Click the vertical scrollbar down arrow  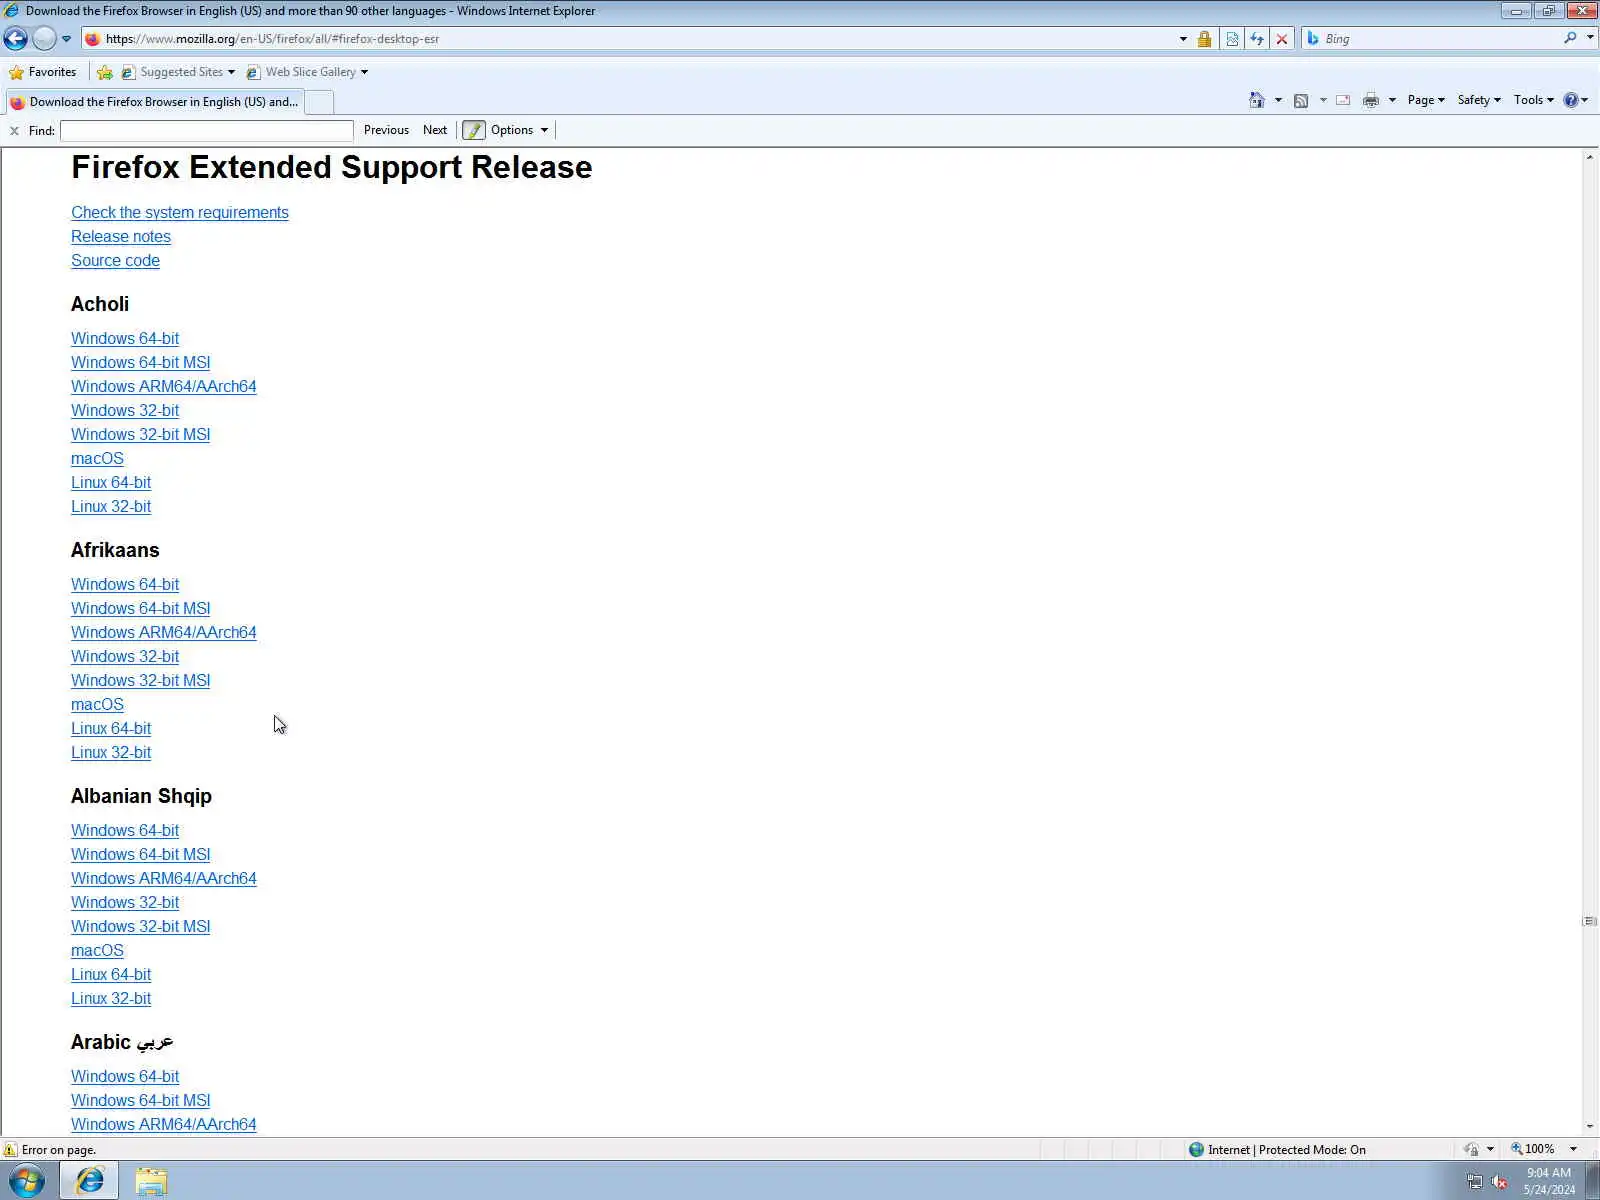click(1590, 1126)
